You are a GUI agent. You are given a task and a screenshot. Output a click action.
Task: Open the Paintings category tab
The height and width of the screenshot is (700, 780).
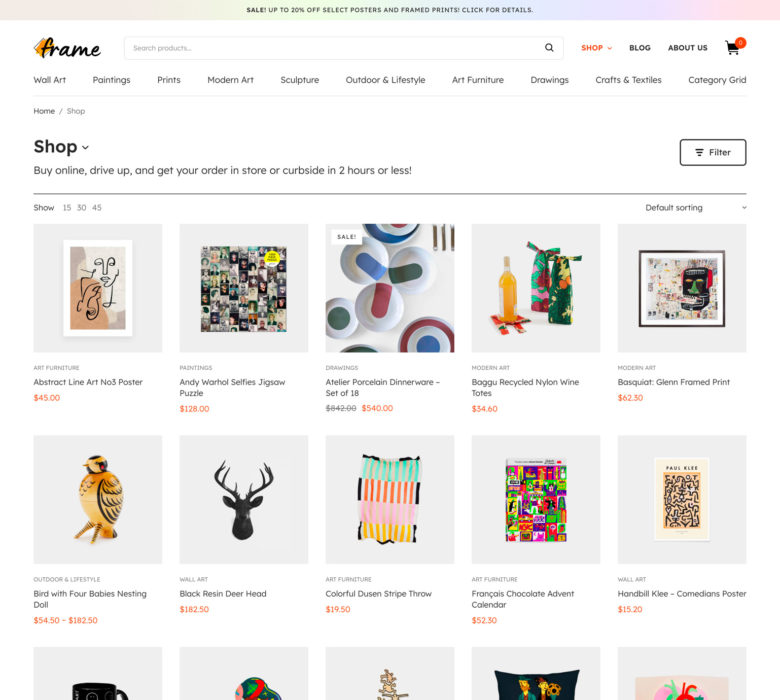pos(111,80)
